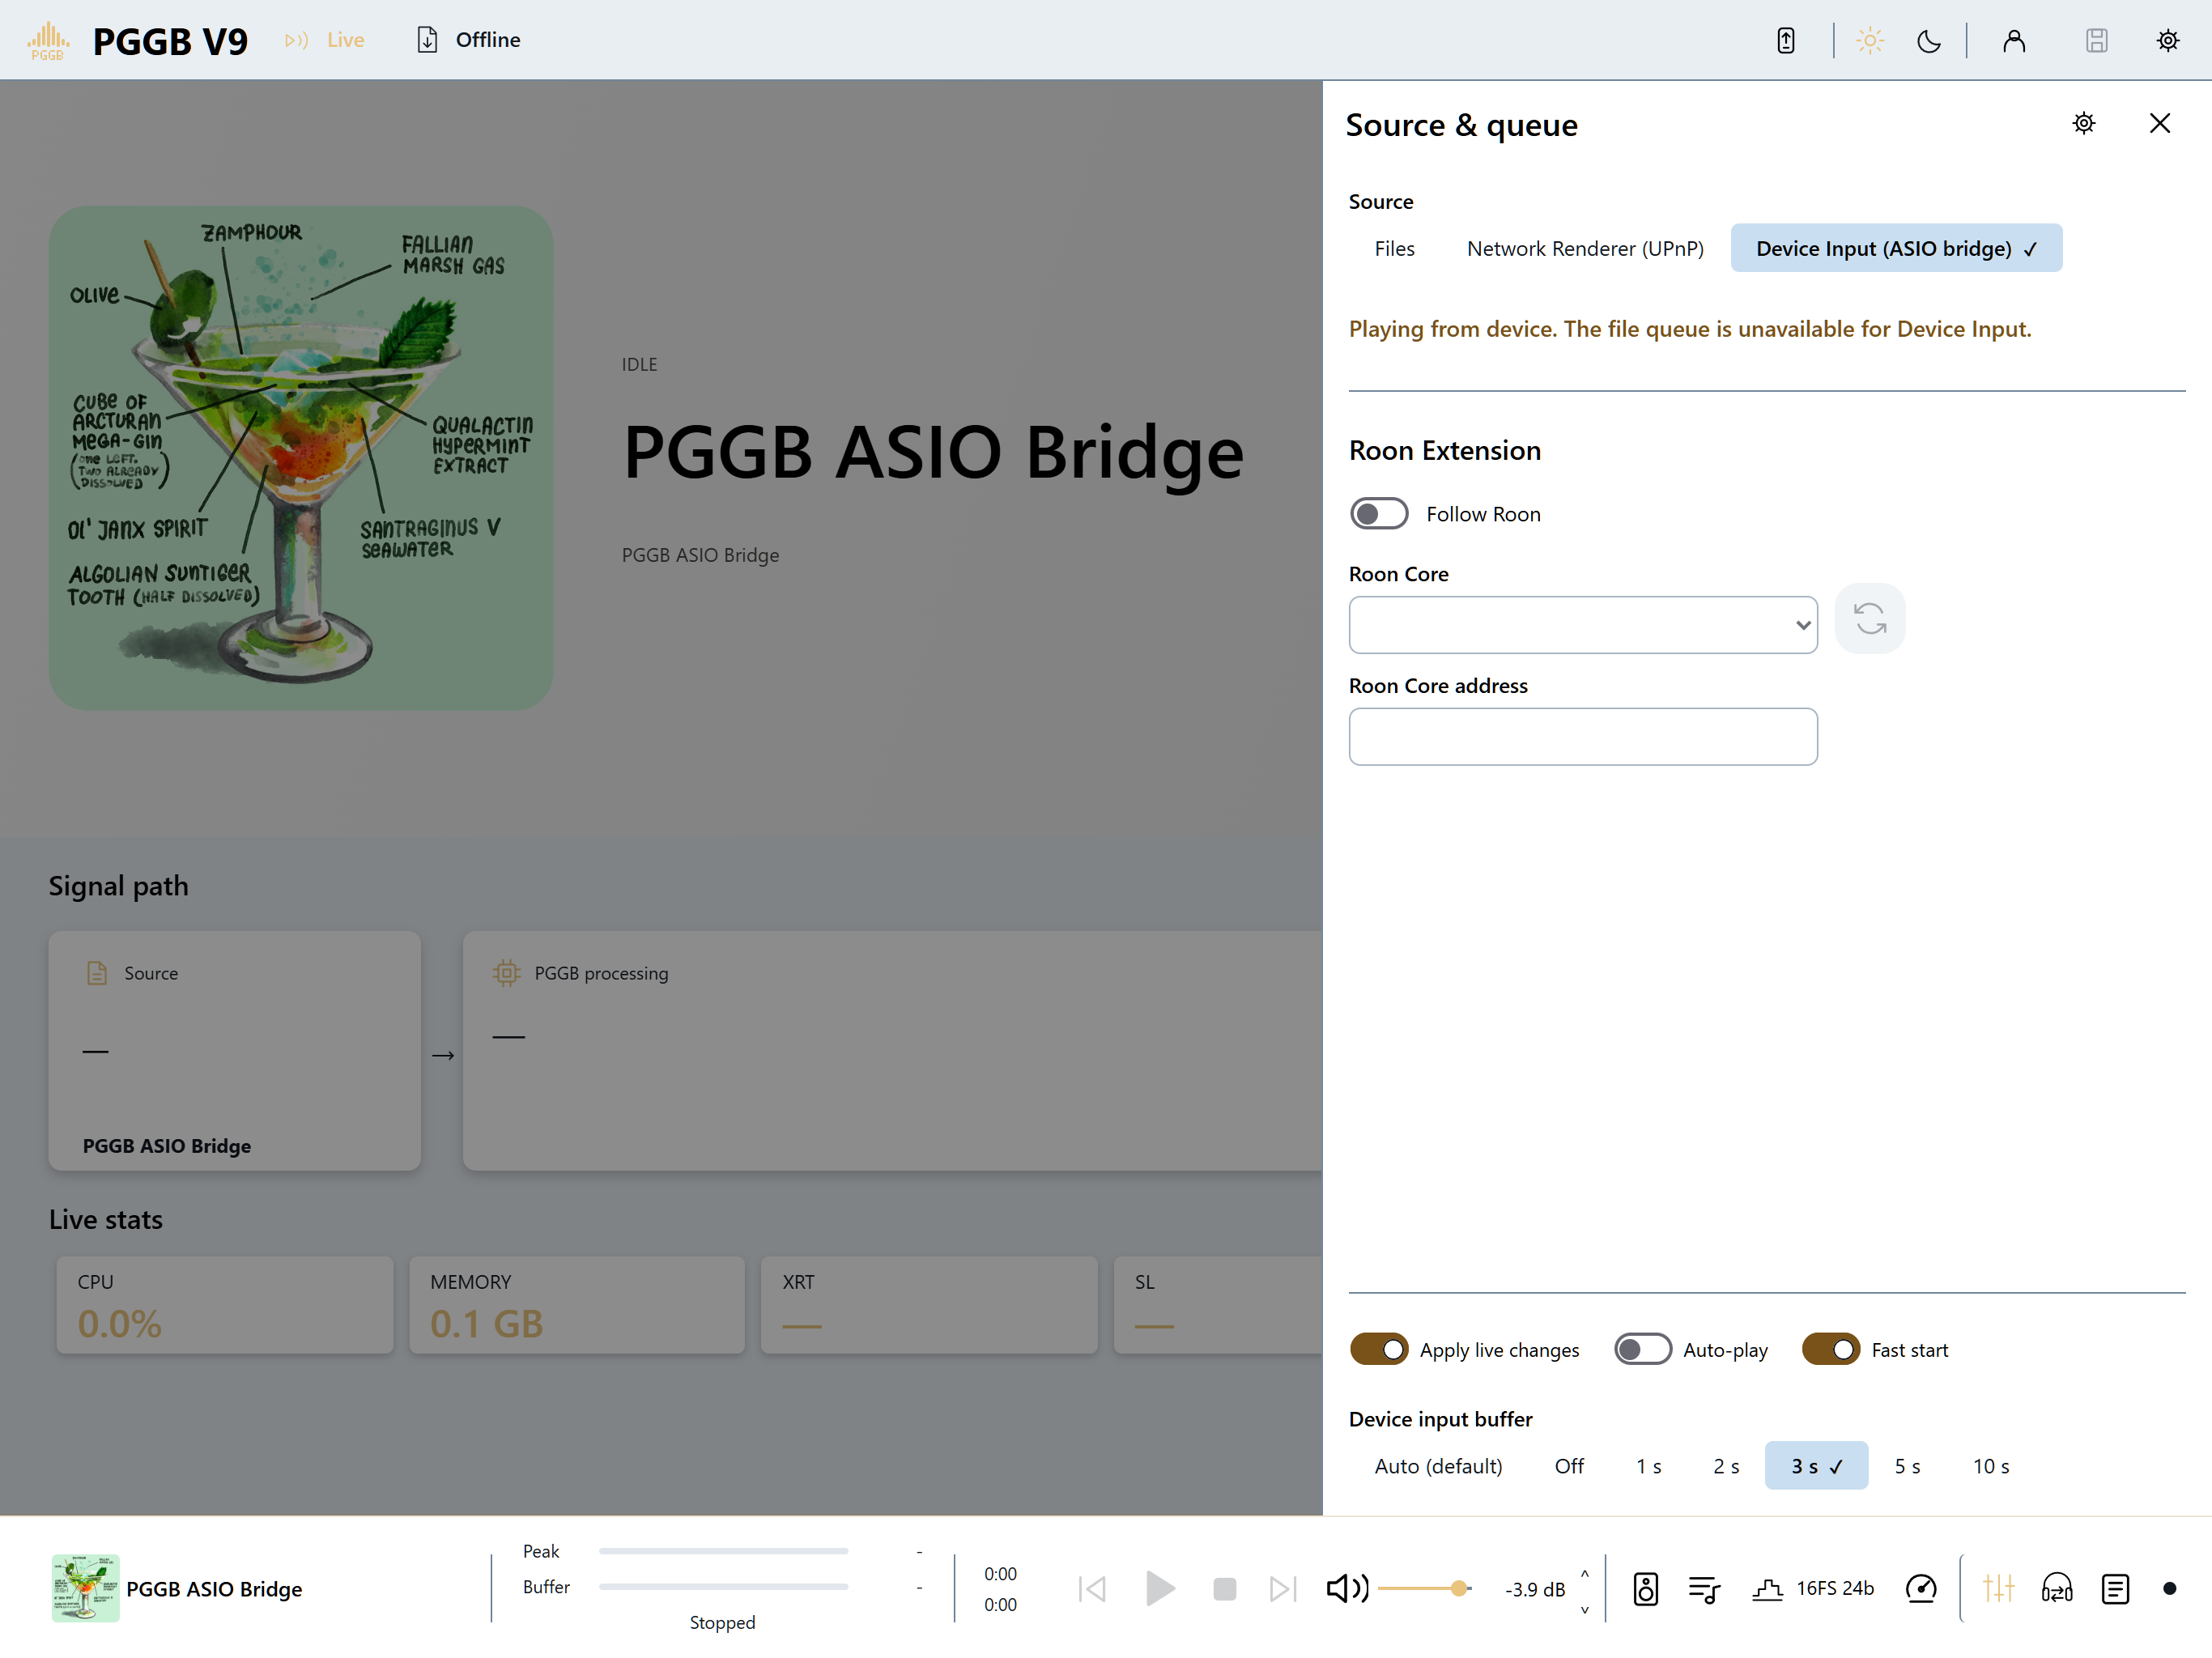Open the user profile icon

(2013, 41)
